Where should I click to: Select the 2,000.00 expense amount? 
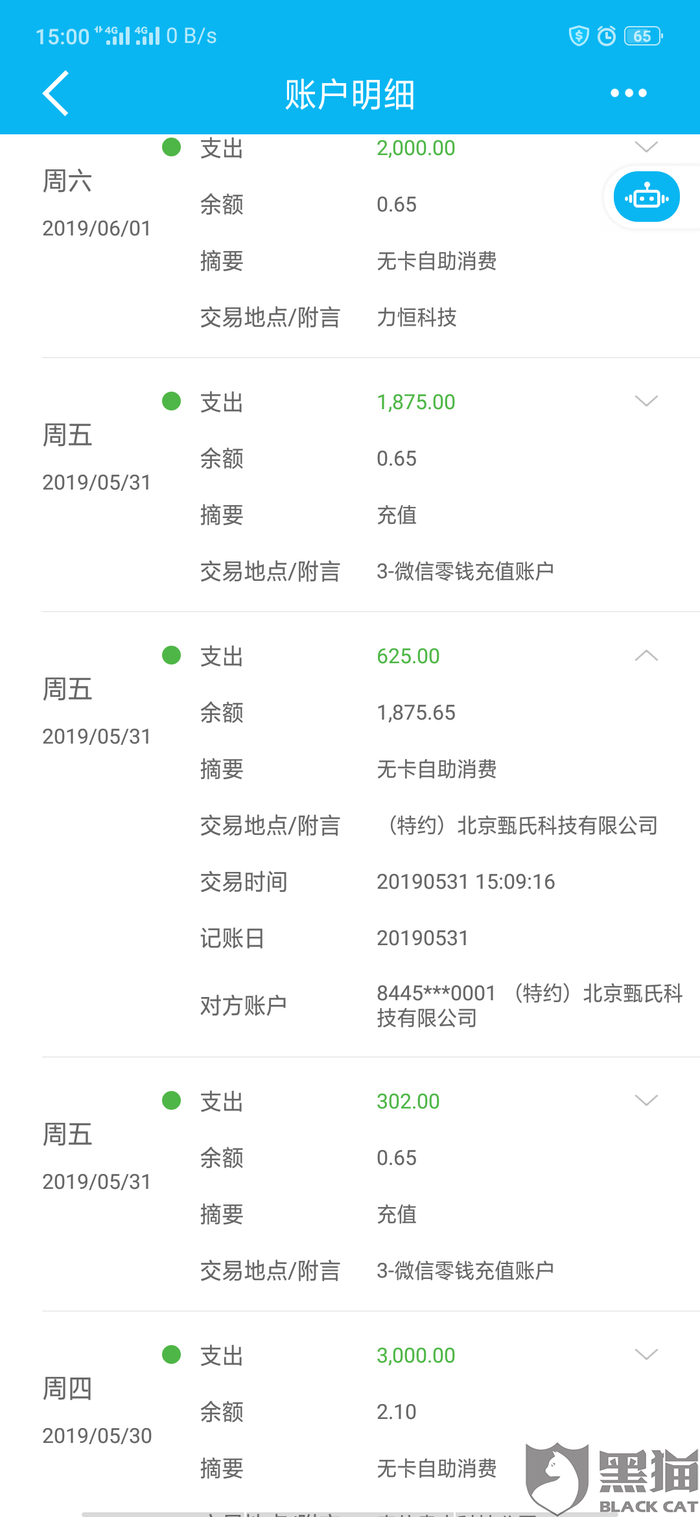coord(416,148)
